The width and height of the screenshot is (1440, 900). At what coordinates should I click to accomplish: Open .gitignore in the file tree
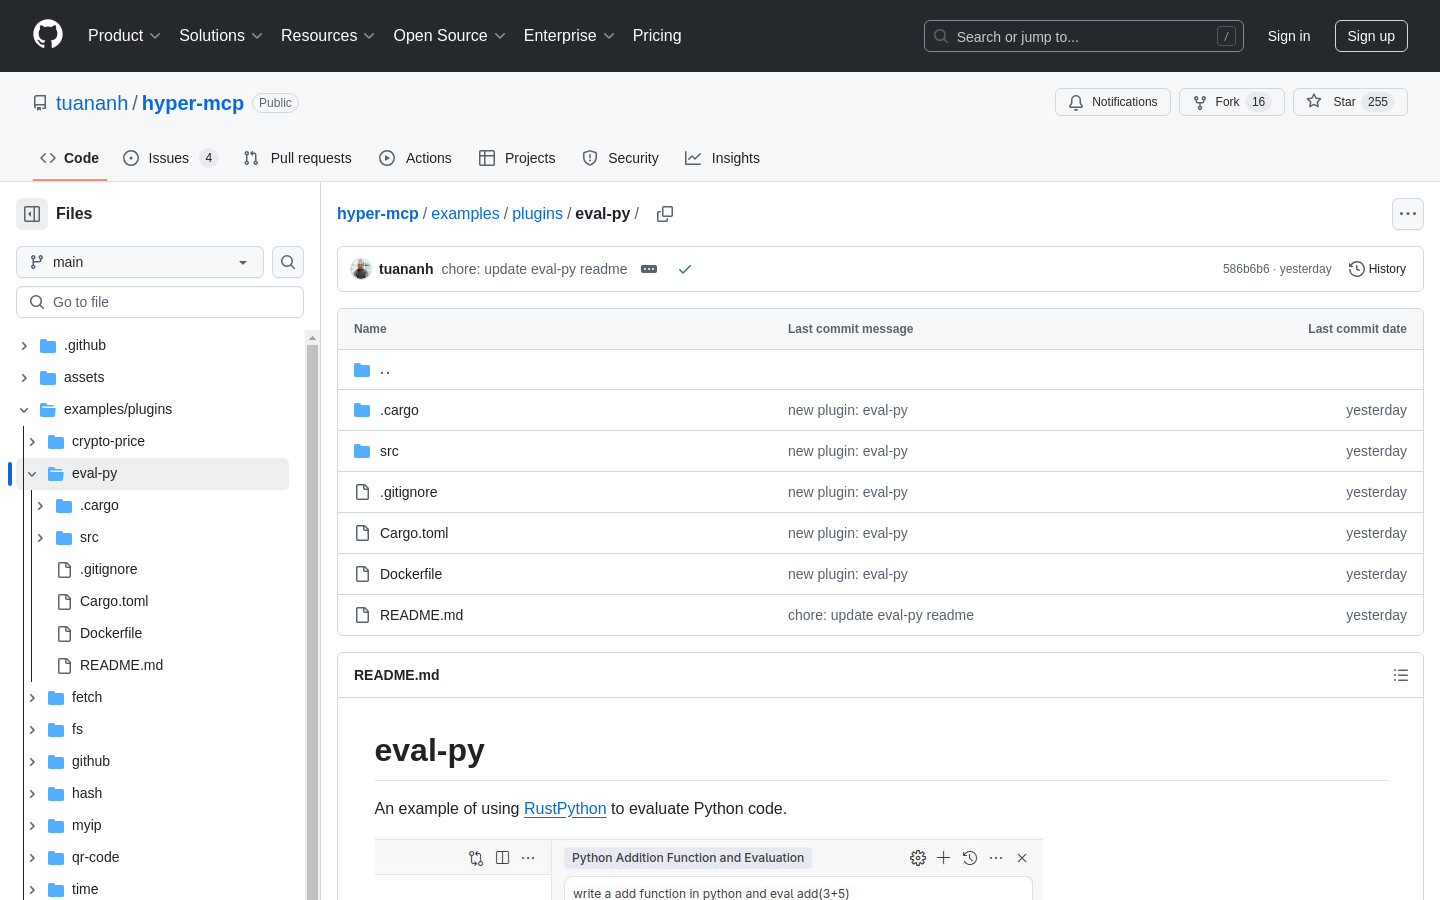coord(109,569)
